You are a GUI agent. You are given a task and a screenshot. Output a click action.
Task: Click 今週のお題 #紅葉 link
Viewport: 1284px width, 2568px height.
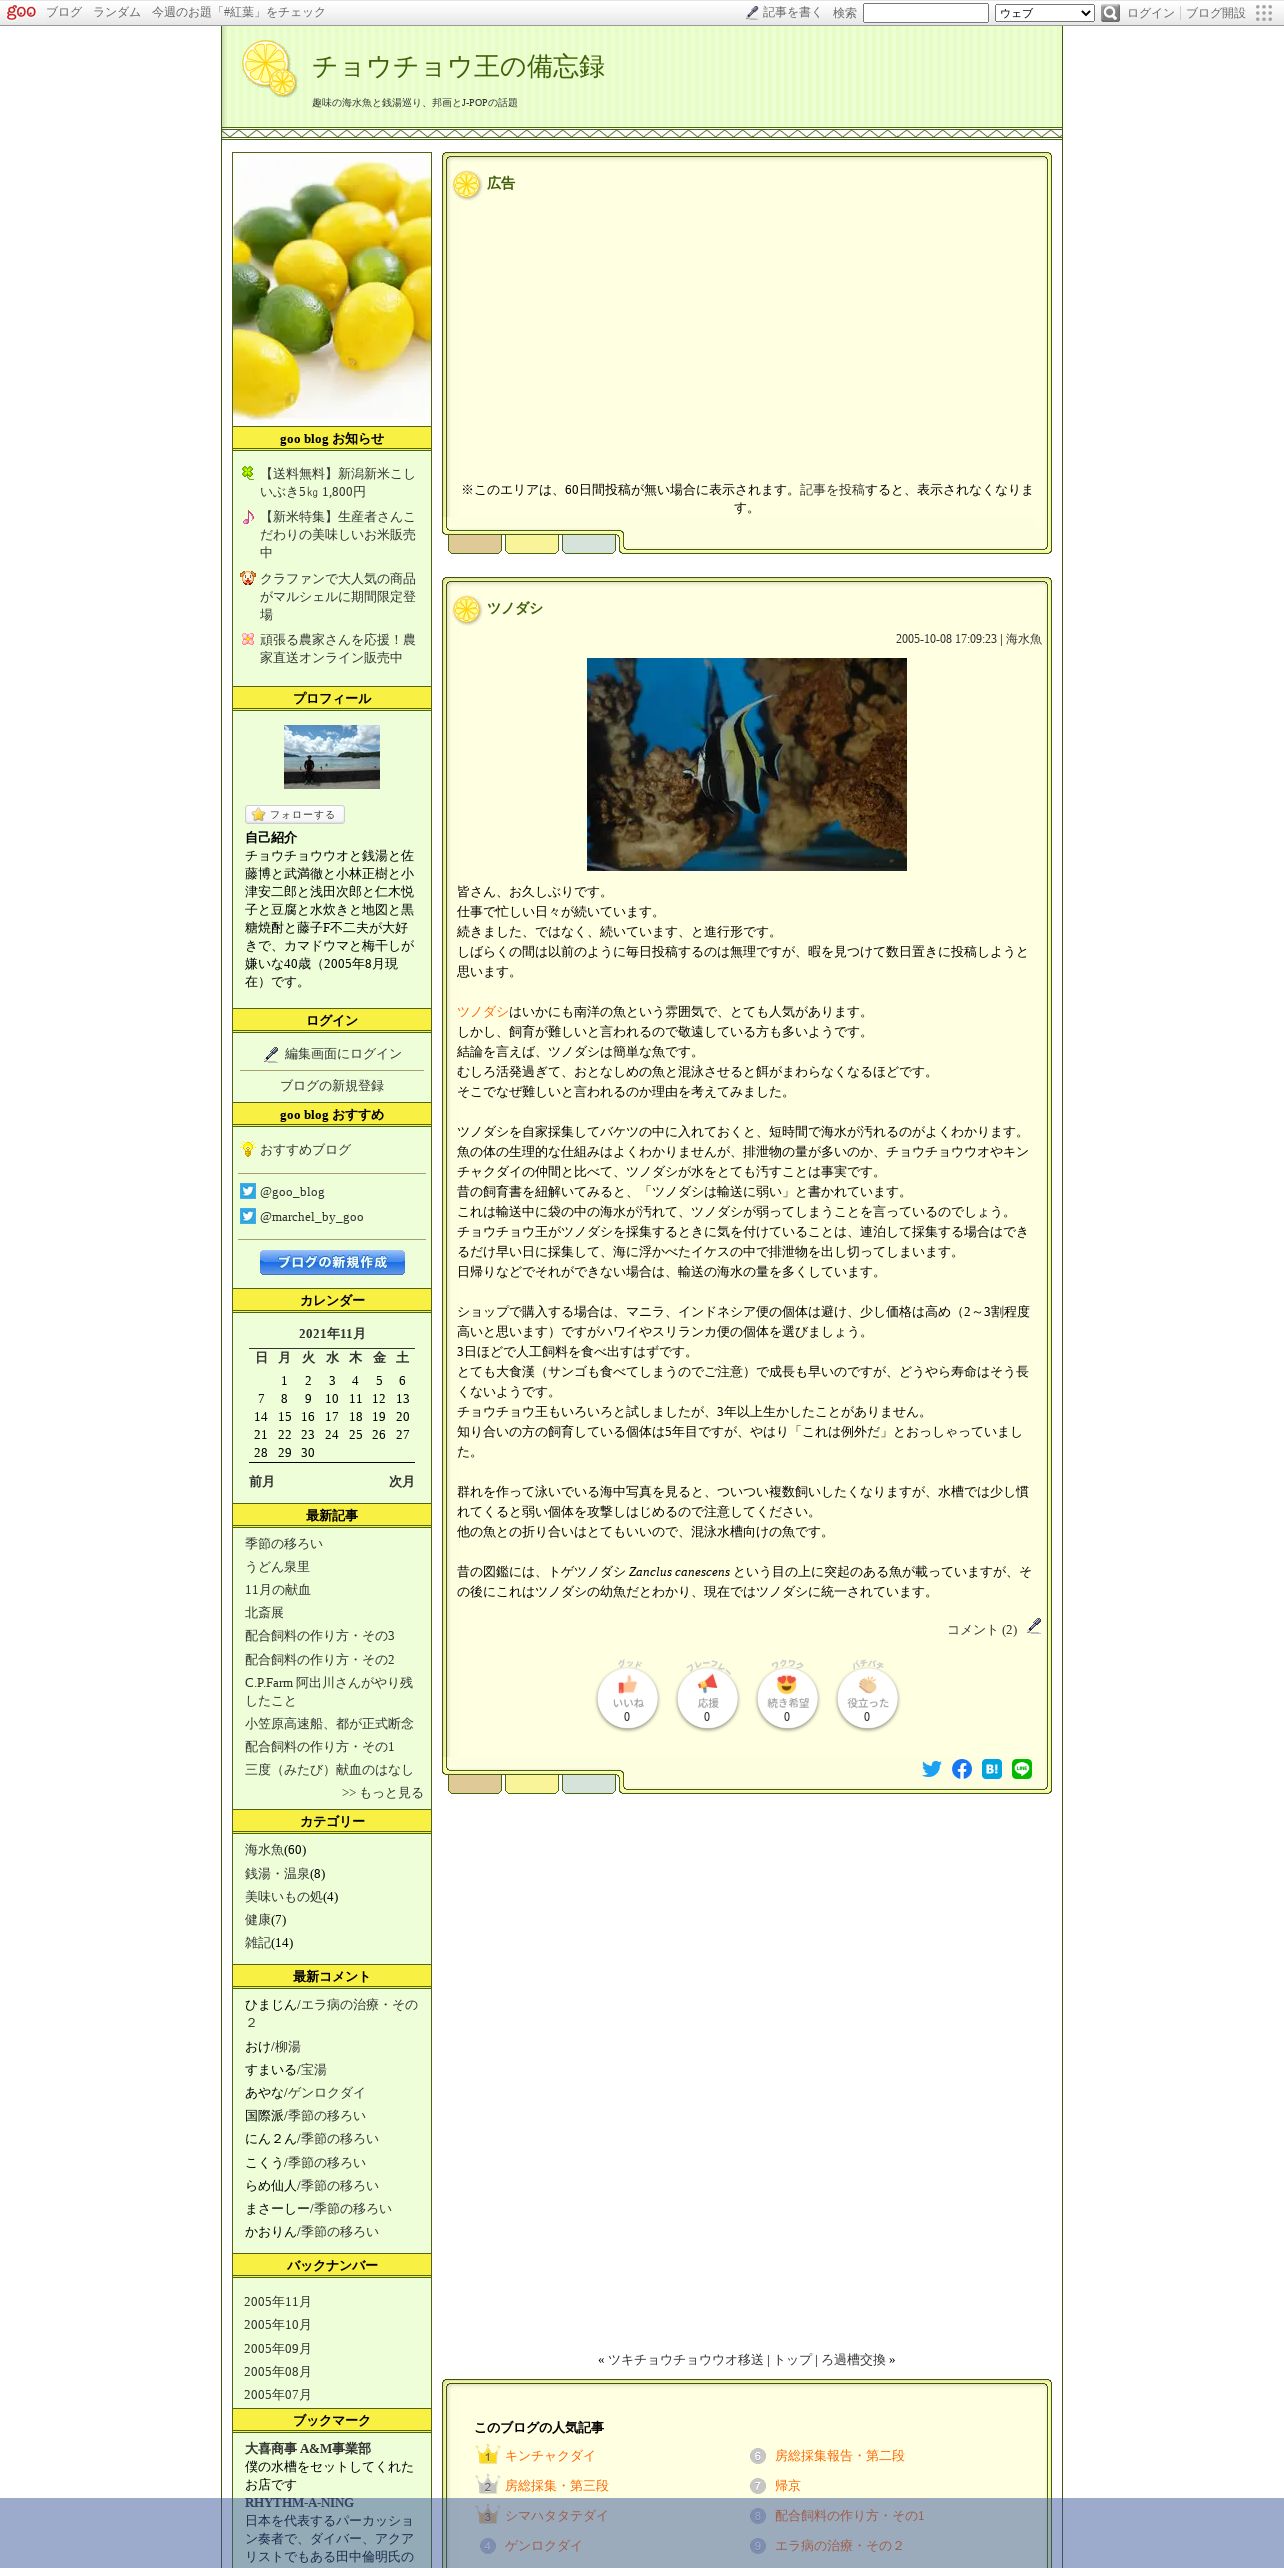coord(238,12)
